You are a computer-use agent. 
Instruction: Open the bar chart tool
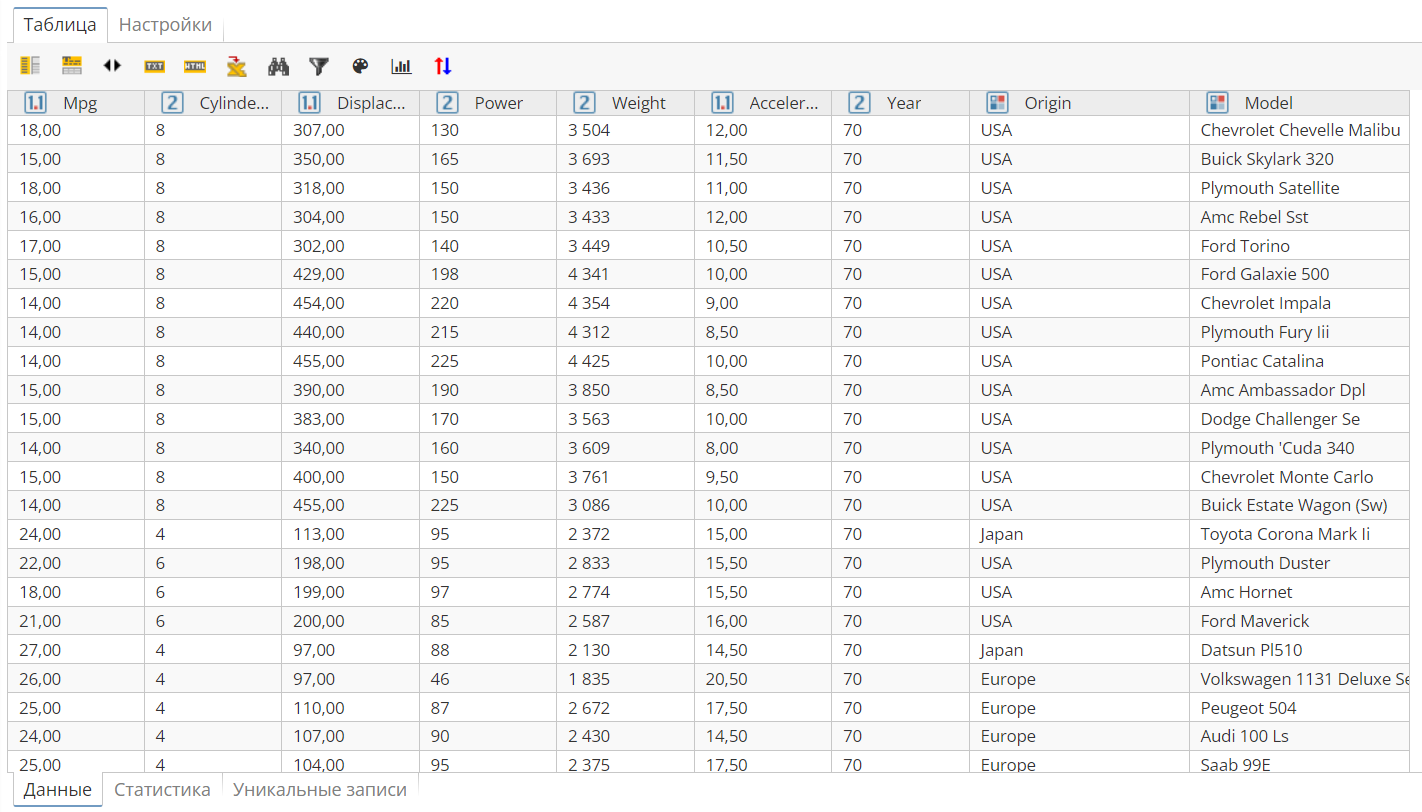[401, 66]
